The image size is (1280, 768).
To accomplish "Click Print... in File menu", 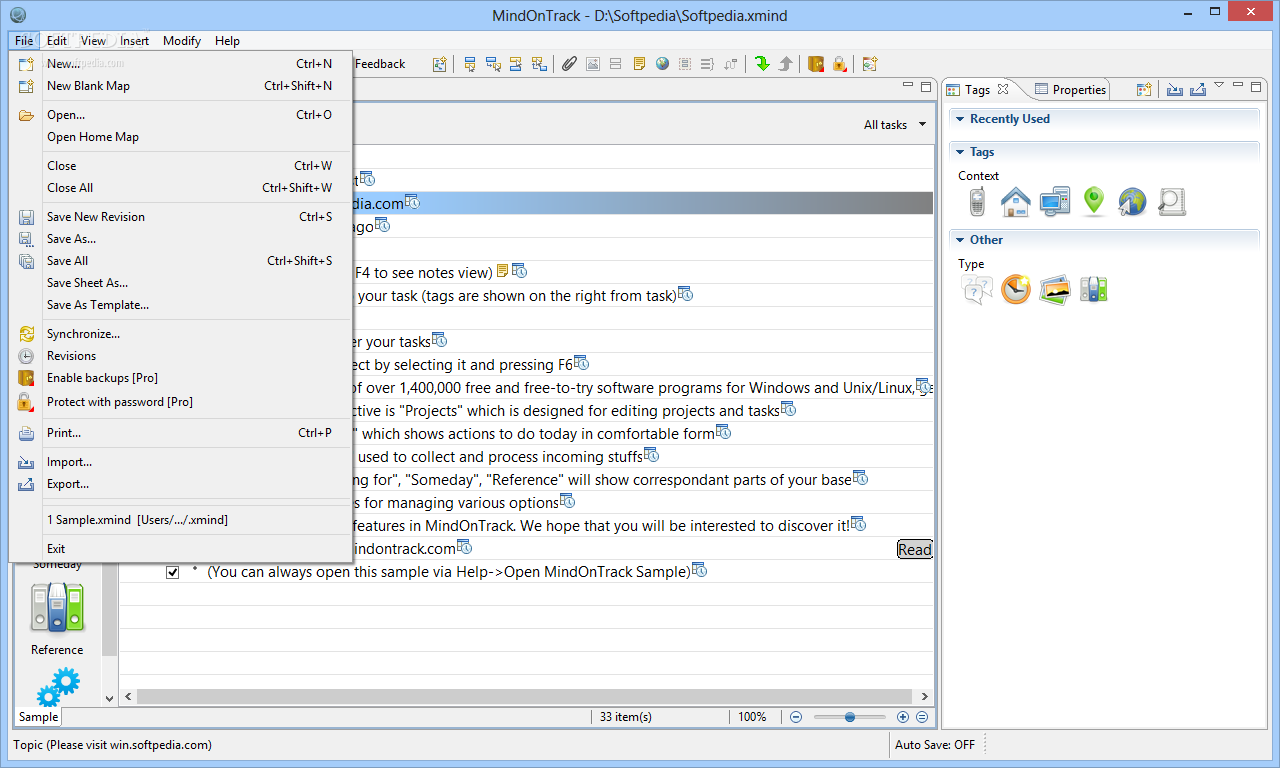I will click(181, 433).
